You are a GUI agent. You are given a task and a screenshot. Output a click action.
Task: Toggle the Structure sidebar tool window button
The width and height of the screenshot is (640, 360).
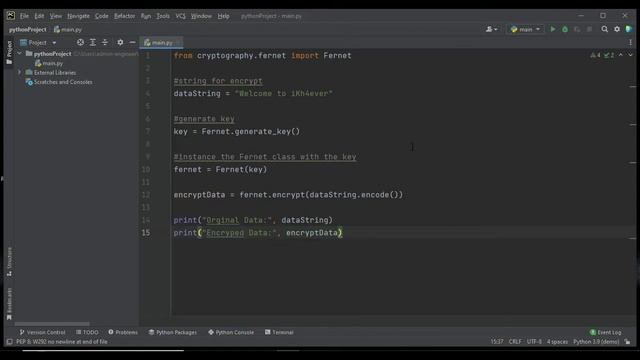point(9,262)
